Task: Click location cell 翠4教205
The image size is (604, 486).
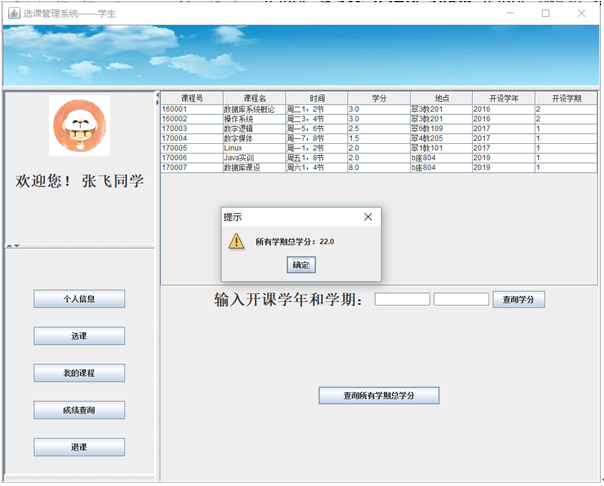Action: (x=441, y=138)
